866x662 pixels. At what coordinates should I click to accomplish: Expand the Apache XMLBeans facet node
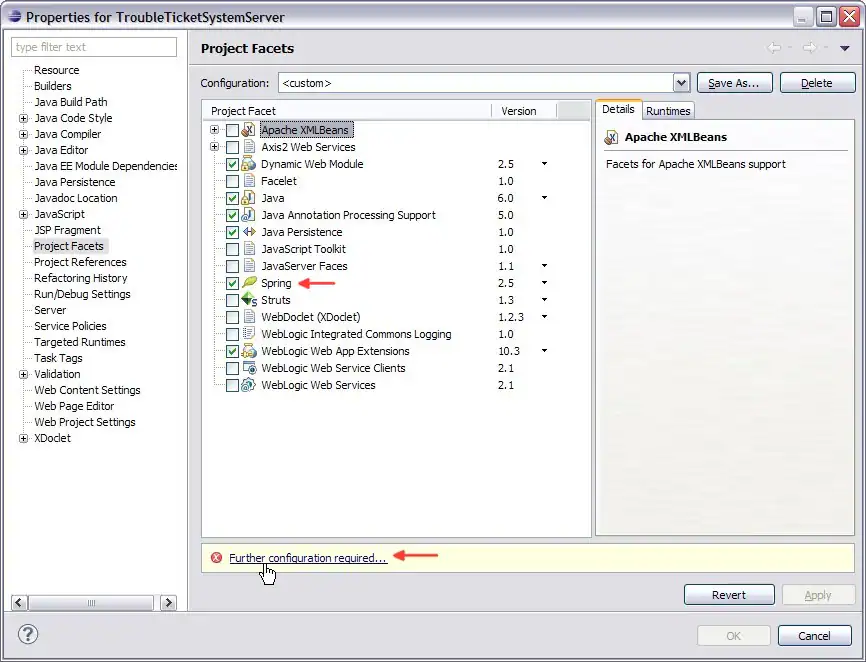215,130
